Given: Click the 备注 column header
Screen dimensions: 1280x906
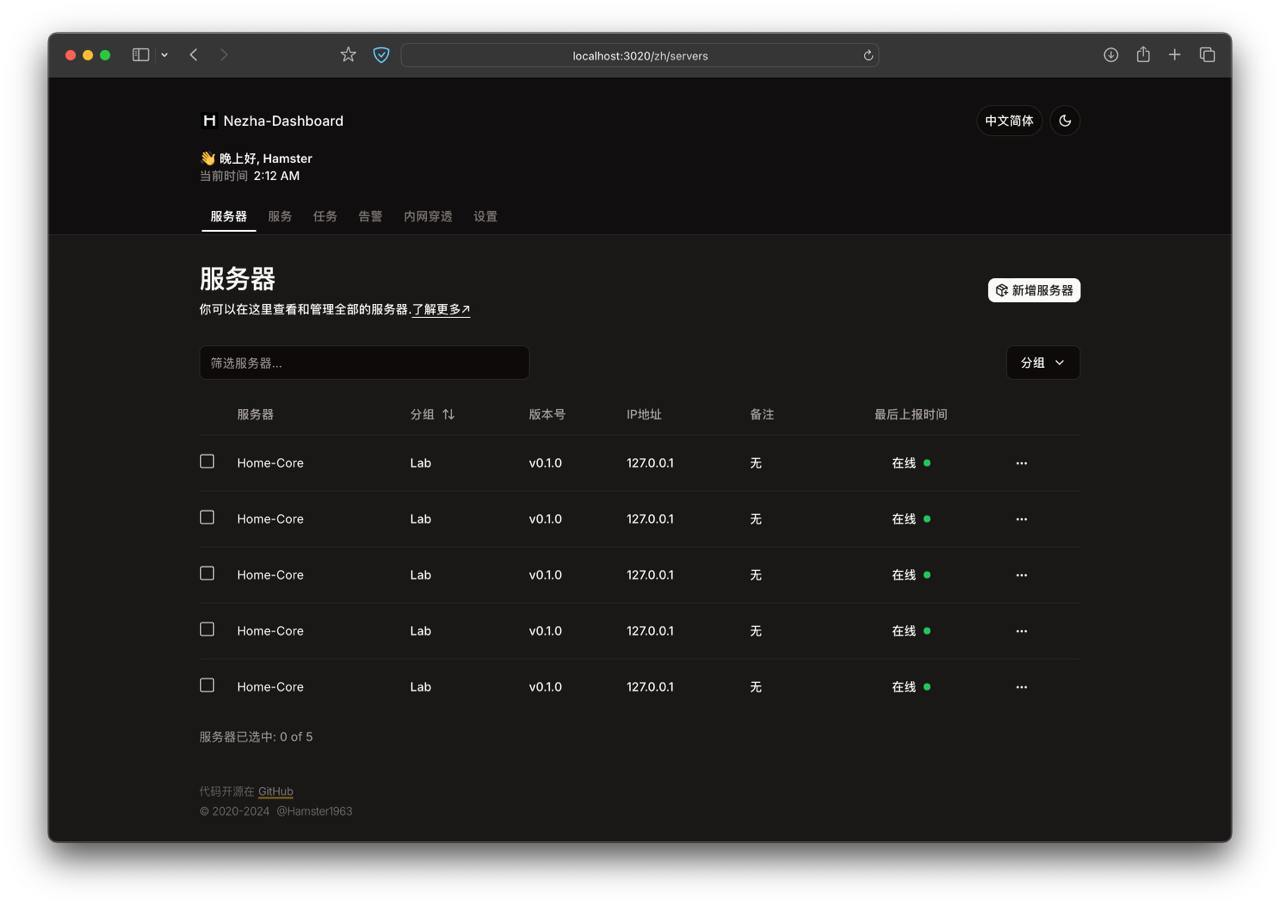Looking at the screenshot, I should (762, 414).
